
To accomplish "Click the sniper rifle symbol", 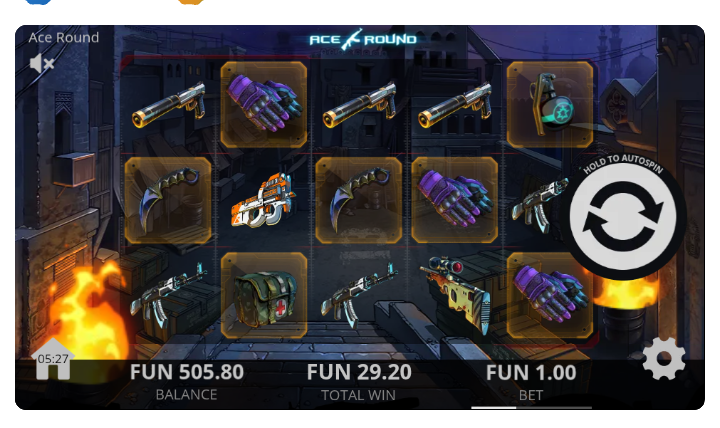I will [455, 294].
